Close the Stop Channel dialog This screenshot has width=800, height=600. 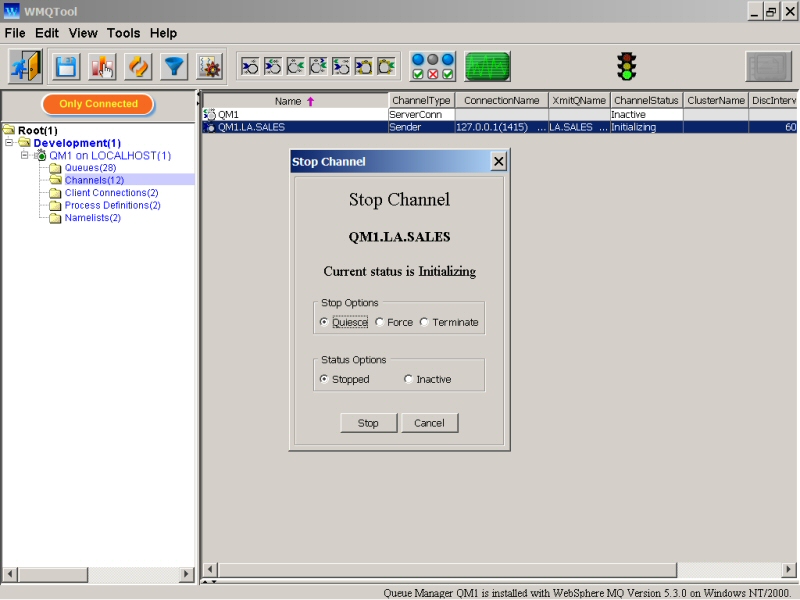(x=498, y=162)
